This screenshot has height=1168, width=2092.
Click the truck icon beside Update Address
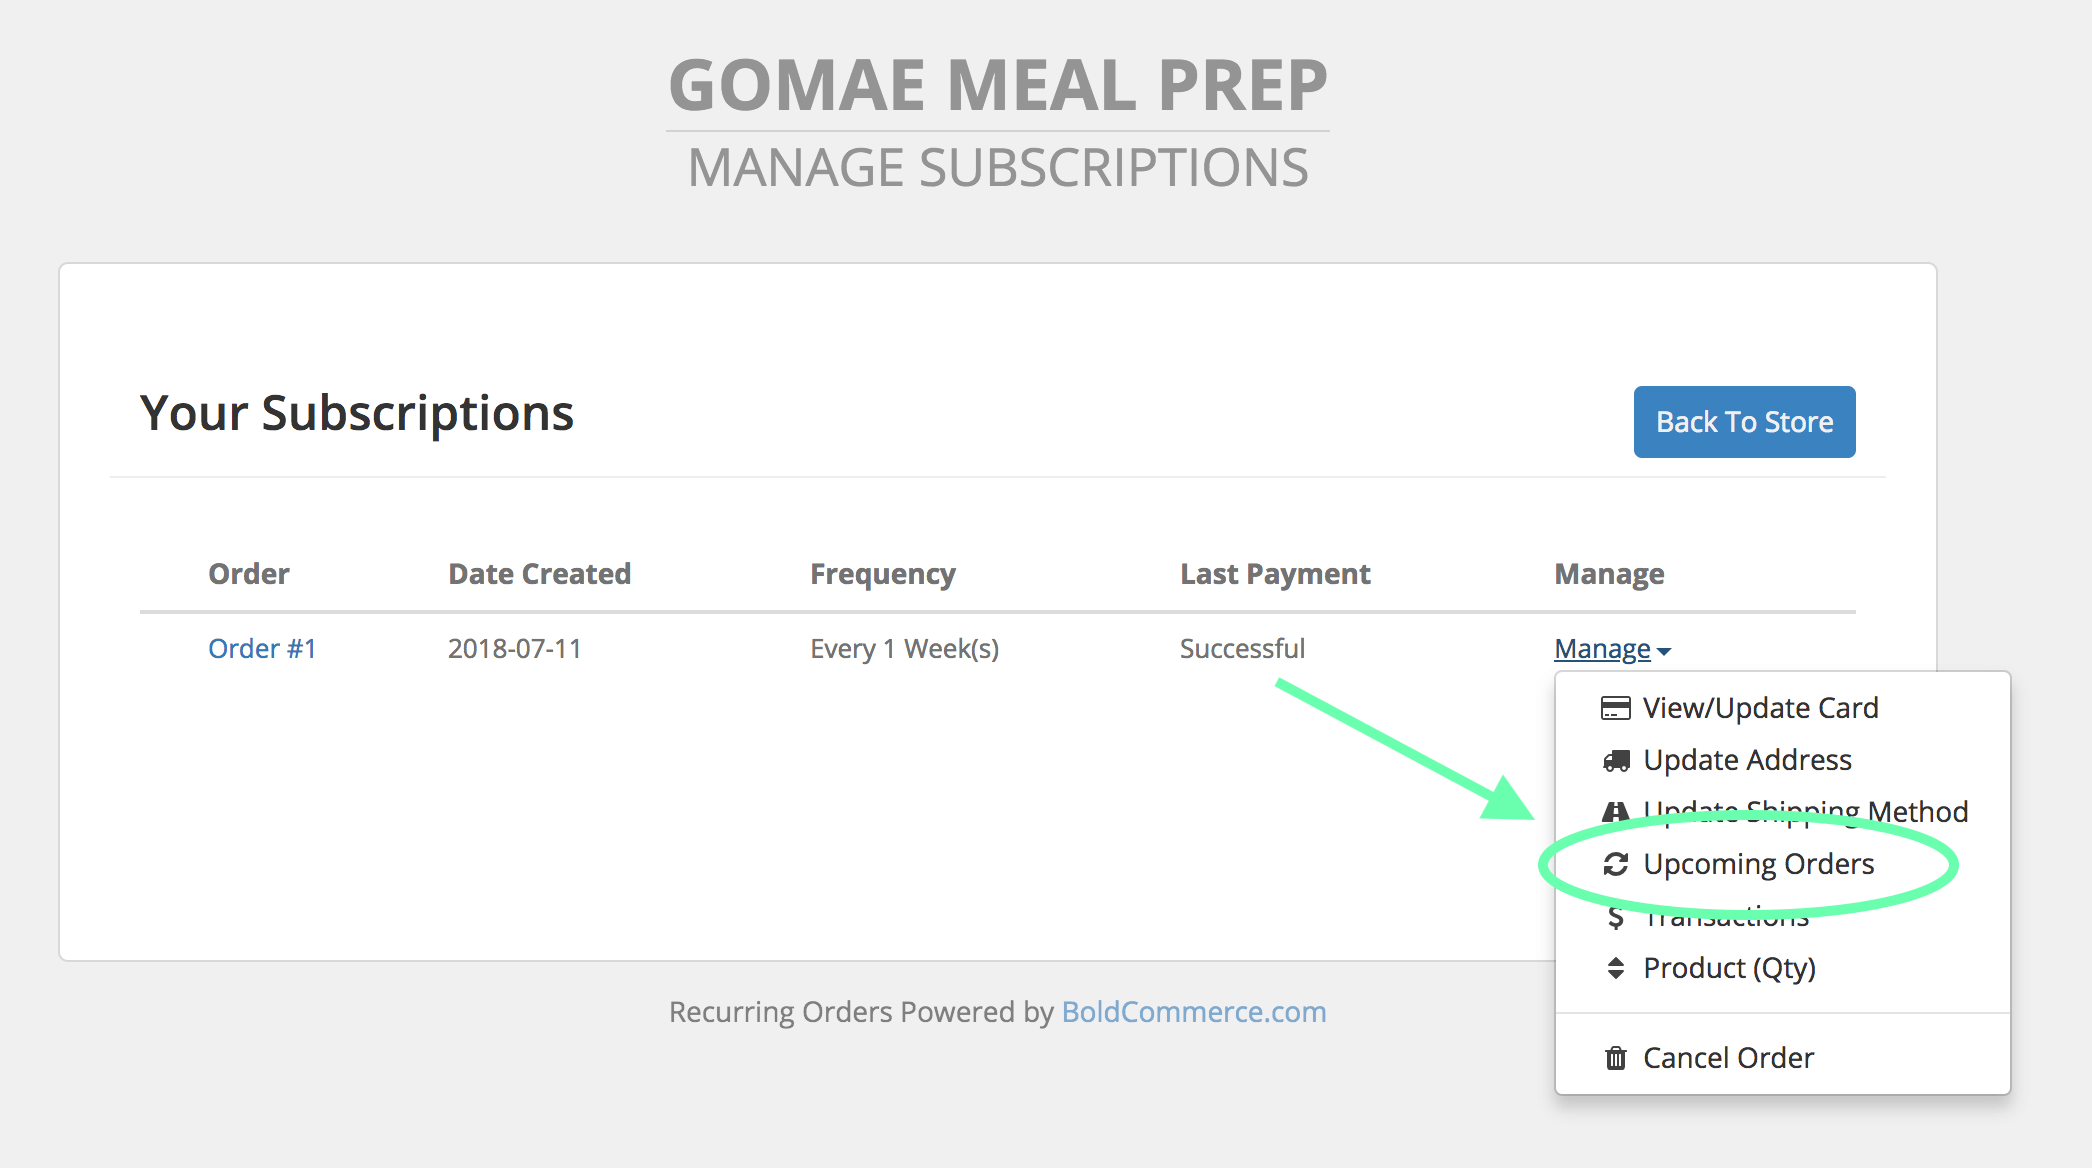point(1615,761)
